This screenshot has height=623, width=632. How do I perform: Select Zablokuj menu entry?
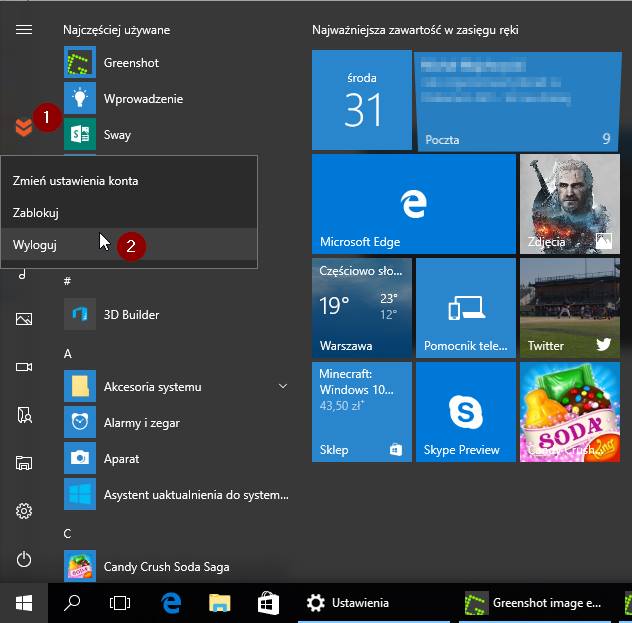coord(129,212)
